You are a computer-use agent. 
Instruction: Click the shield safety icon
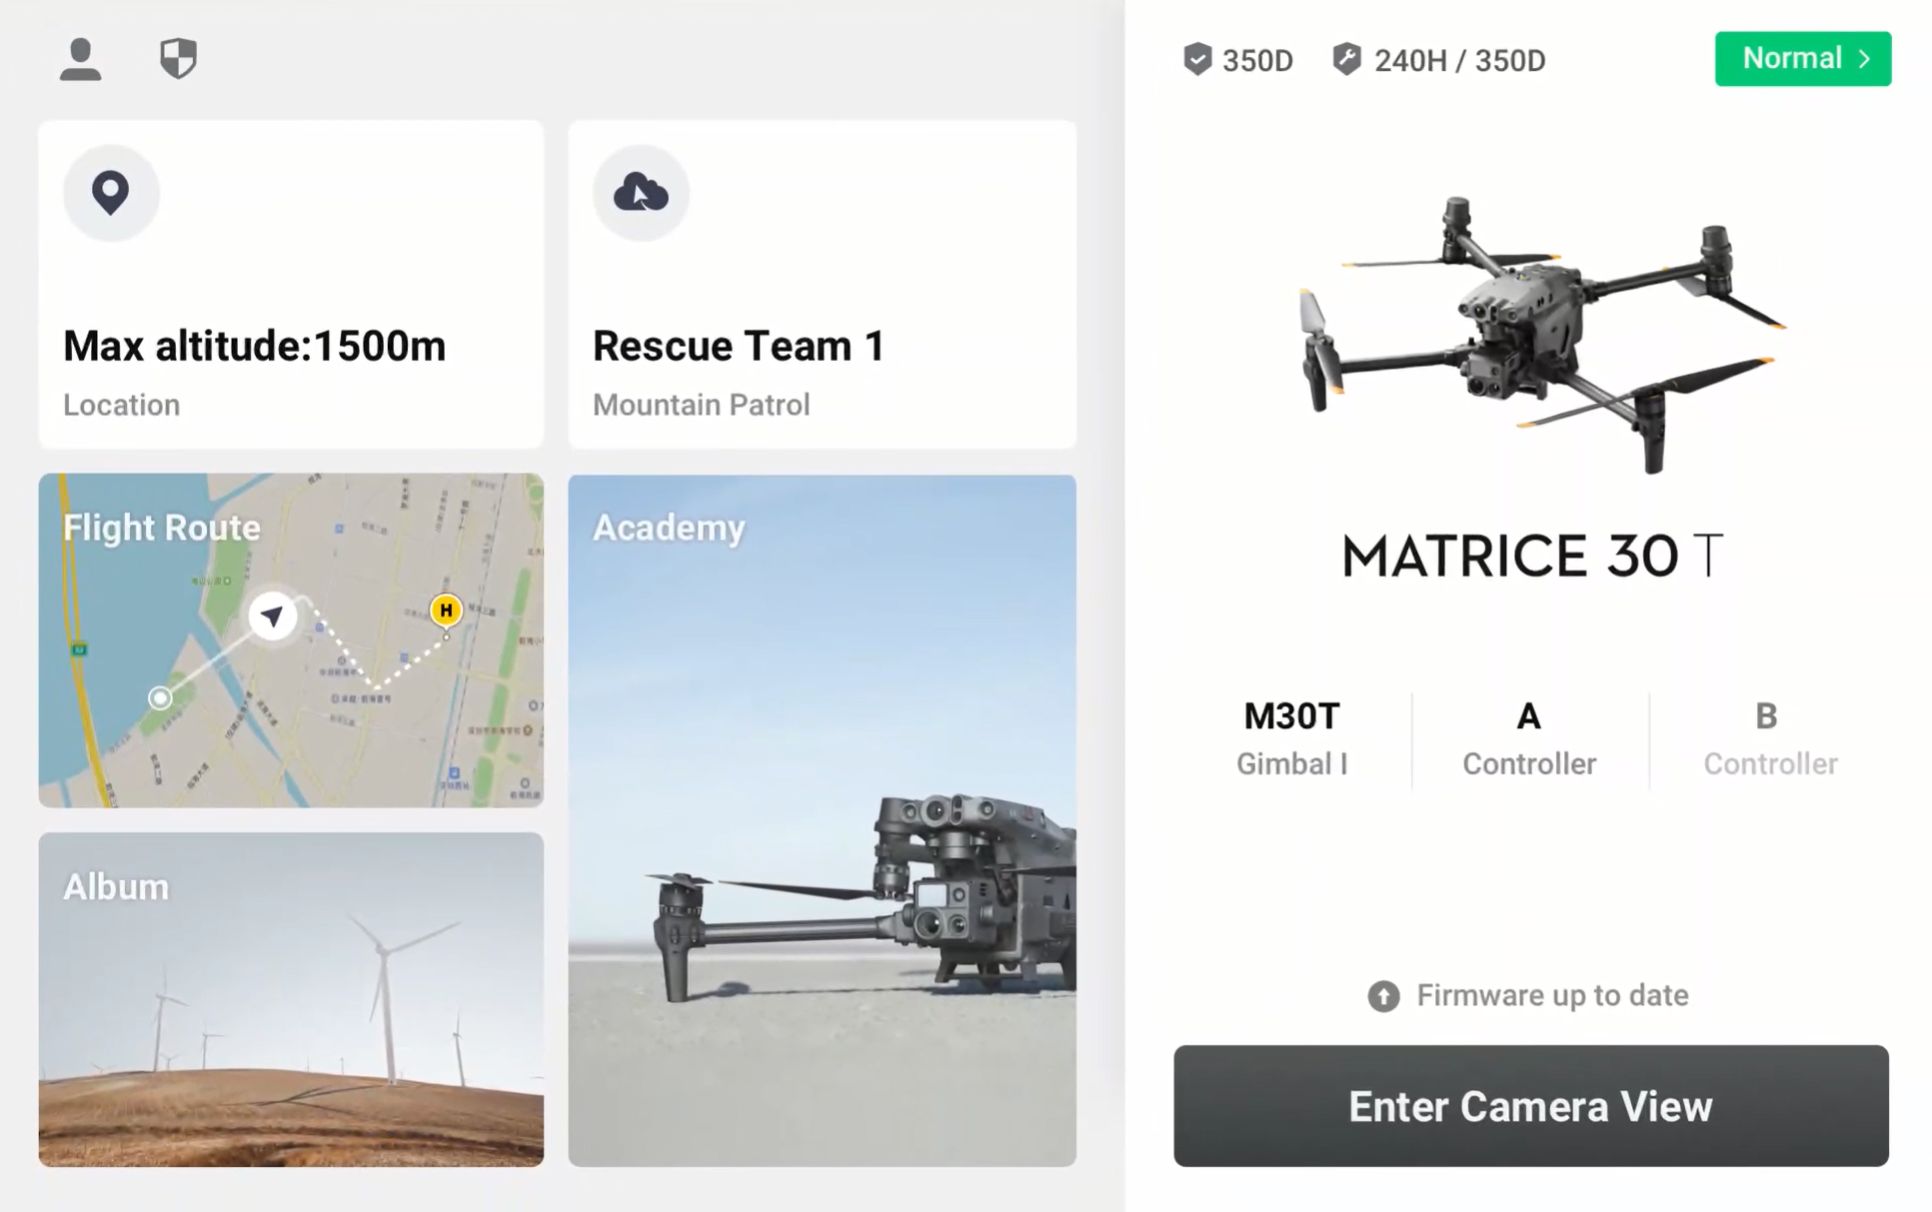click(178, 59)
